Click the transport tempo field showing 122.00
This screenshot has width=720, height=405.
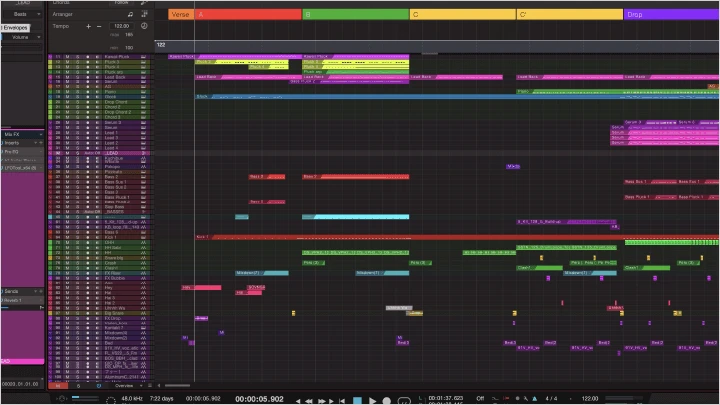[590, 399]
